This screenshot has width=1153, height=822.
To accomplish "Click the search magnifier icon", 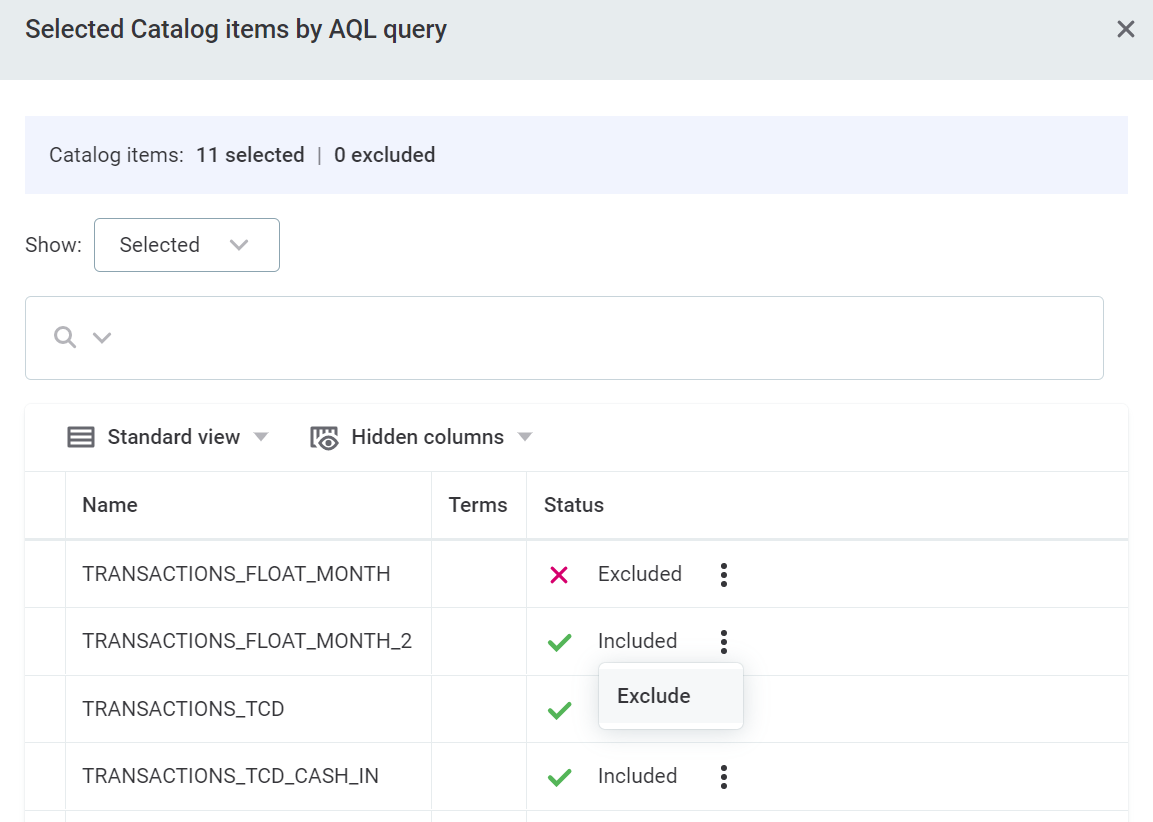I will 65,337.
